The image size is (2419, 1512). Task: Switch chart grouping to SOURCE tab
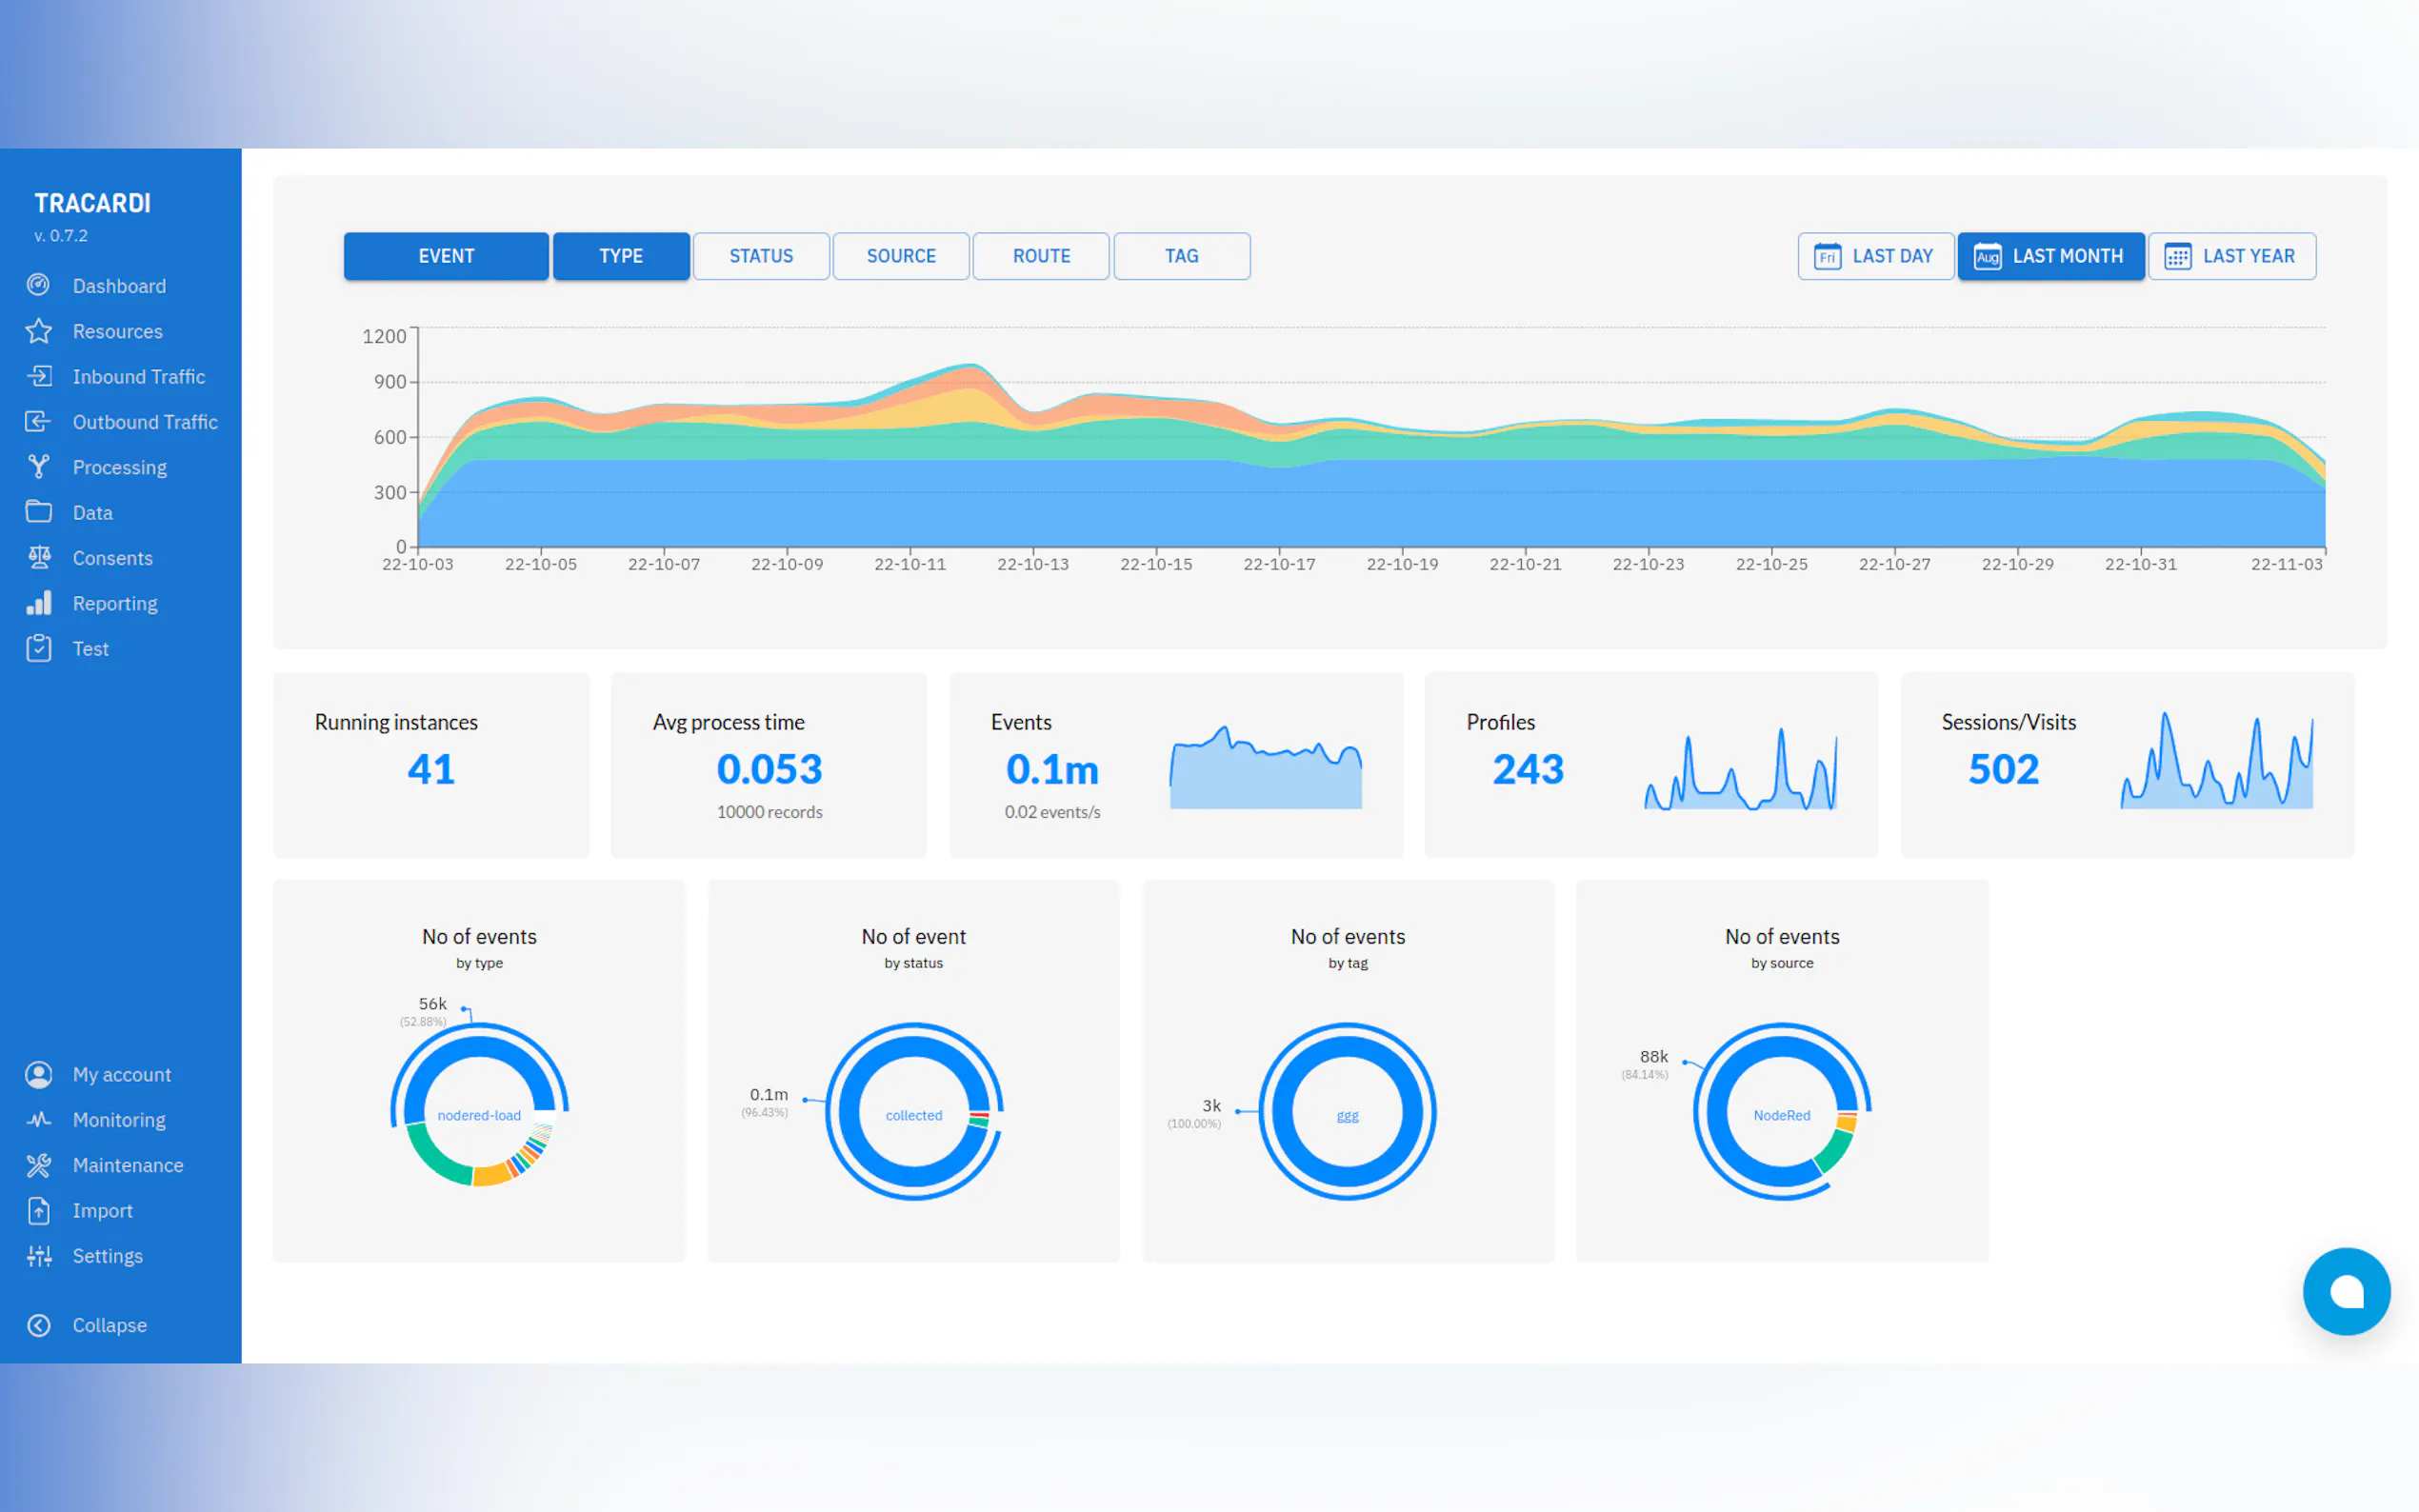(x=901, y=256)
